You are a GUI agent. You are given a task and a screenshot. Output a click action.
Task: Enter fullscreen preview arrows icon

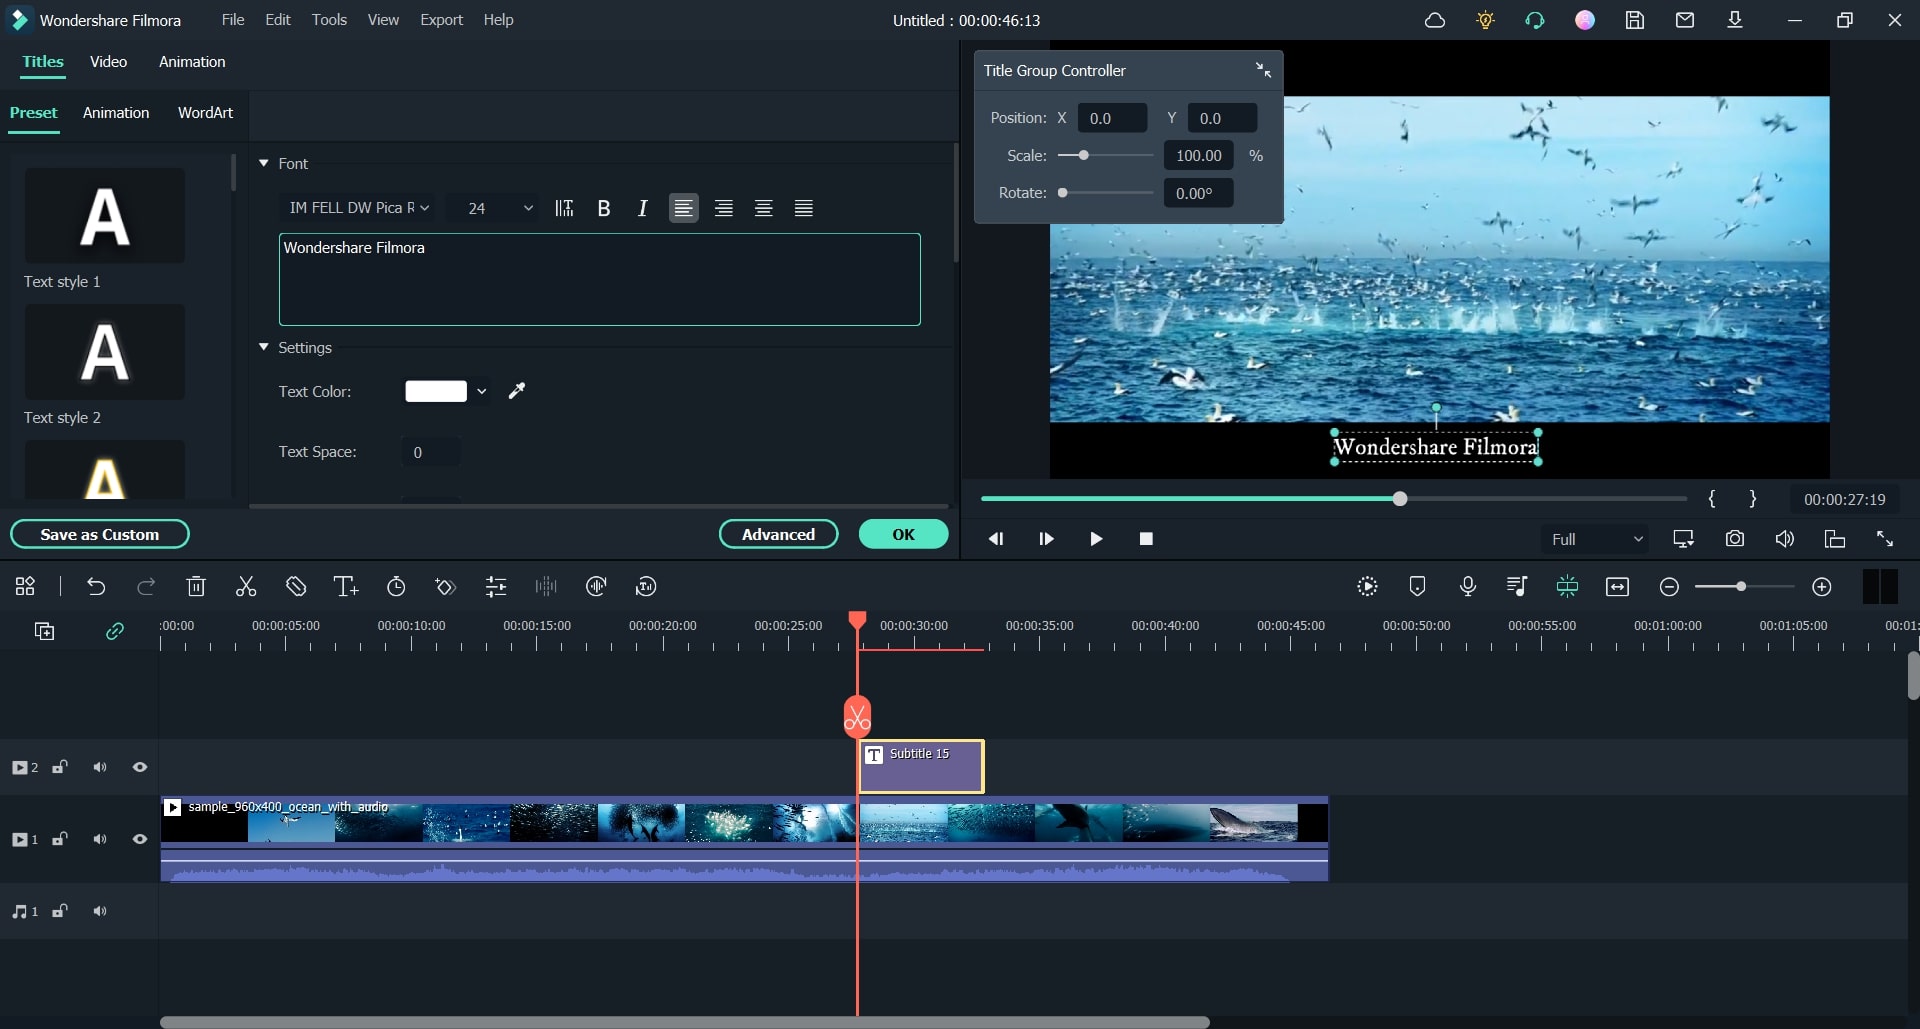click(1885, 539)
